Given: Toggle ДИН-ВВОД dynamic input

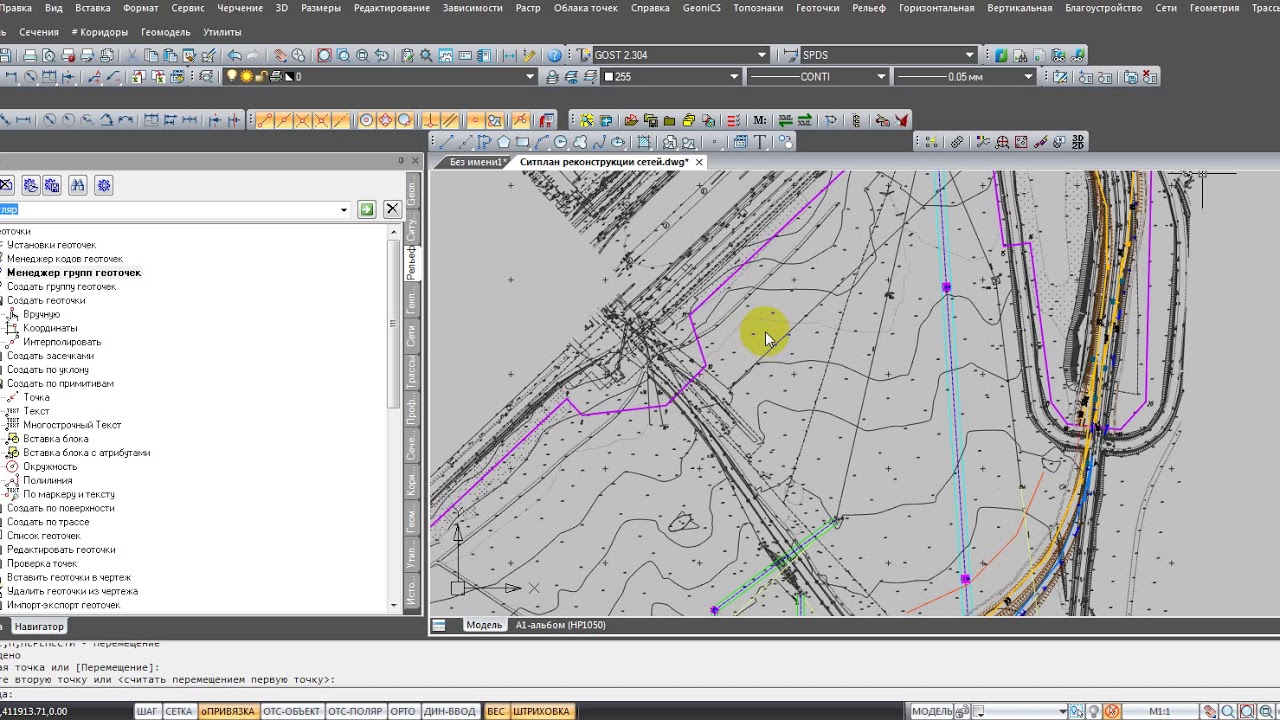Looking at the screenshot, I should (x=450, y=711).
